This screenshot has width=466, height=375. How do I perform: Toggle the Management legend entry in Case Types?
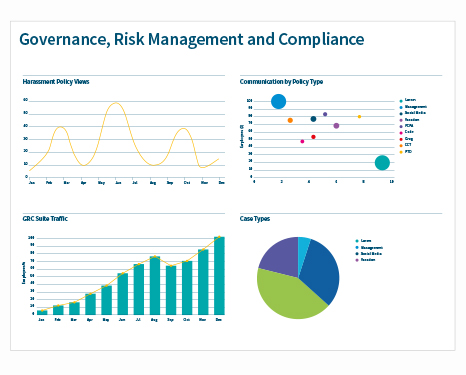point(369,248)
